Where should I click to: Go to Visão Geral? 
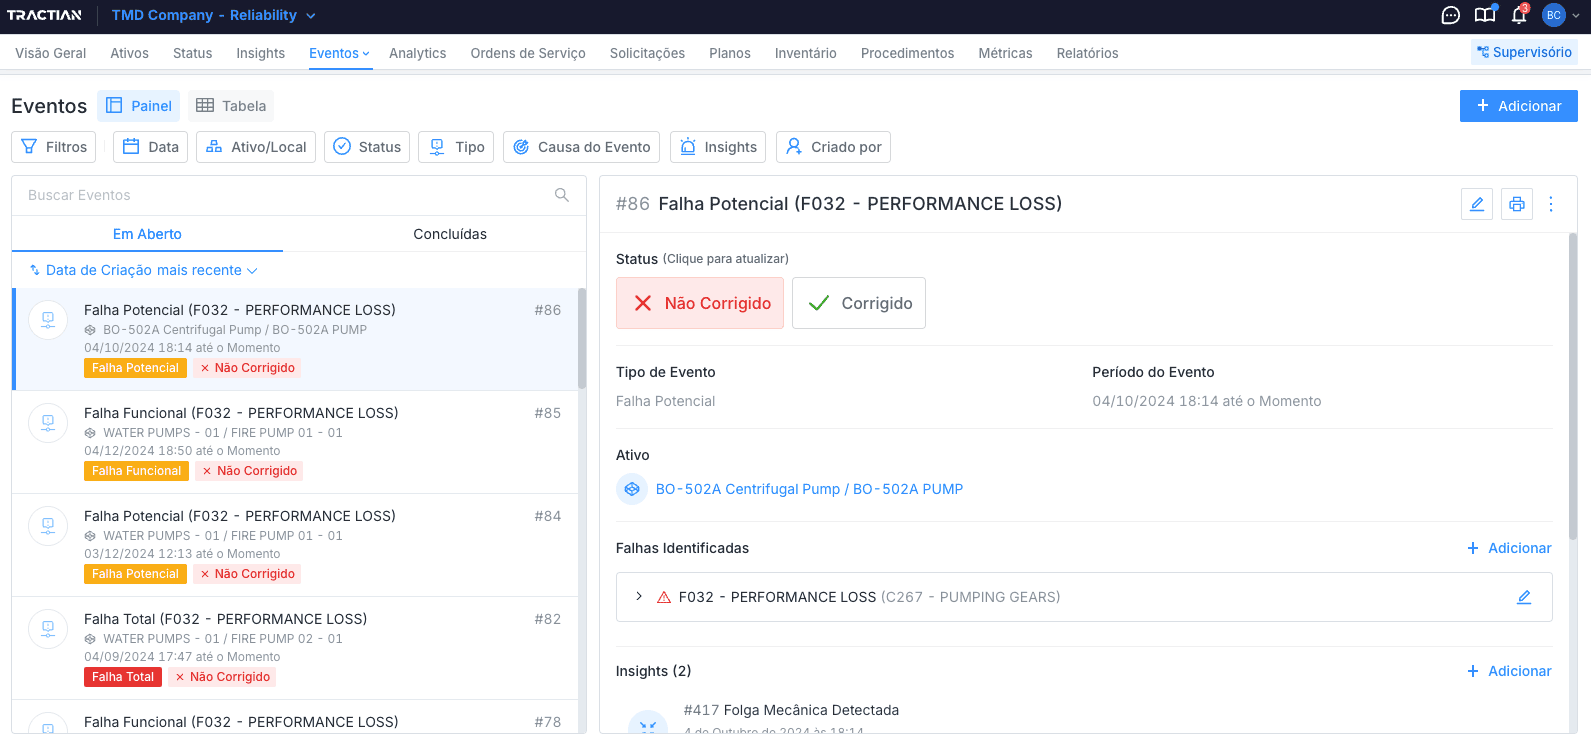pos(51,53)
